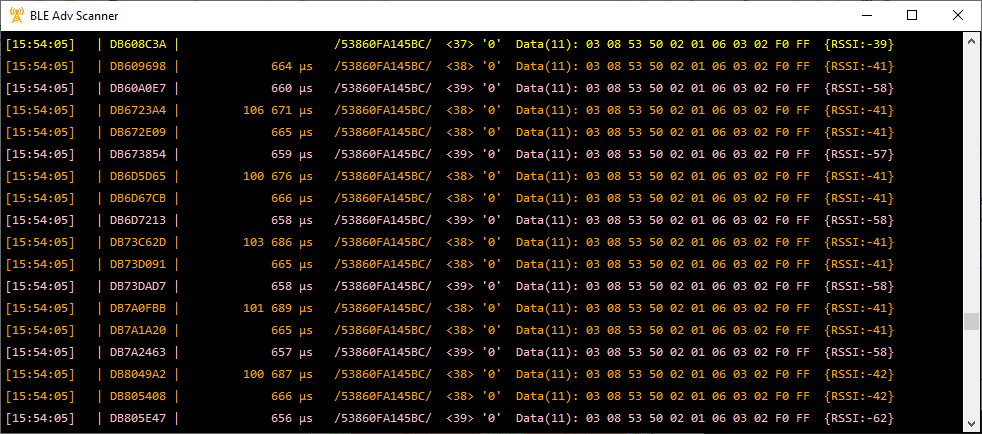This screenshot has height=434, width=982.
Task: Click the <39> channel in the DB673854 row
Action: click(x=460, y=154)
